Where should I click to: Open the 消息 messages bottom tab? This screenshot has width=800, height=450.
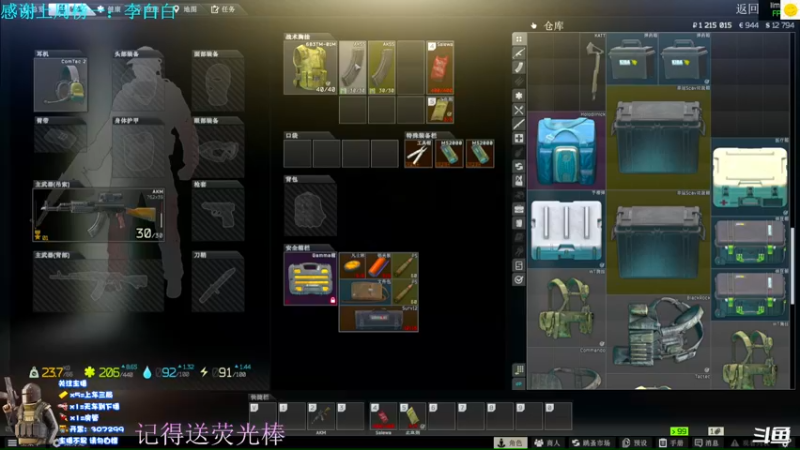click(x=707, y=443)
